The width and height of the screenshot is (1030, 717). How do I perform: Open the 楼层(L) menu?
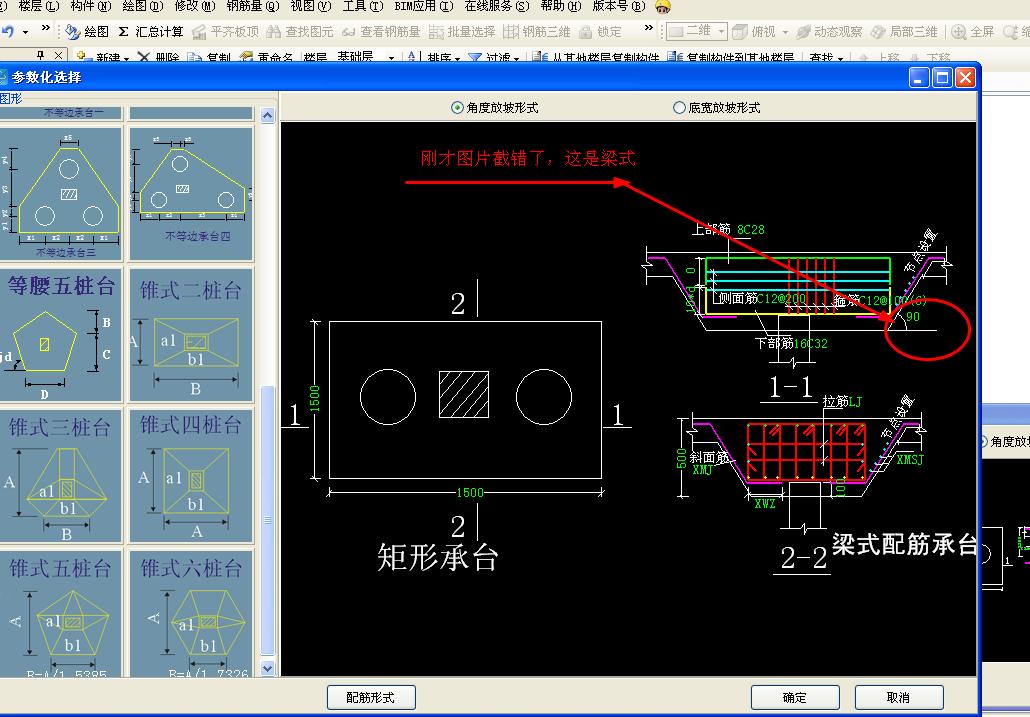[x=39, y=6]
